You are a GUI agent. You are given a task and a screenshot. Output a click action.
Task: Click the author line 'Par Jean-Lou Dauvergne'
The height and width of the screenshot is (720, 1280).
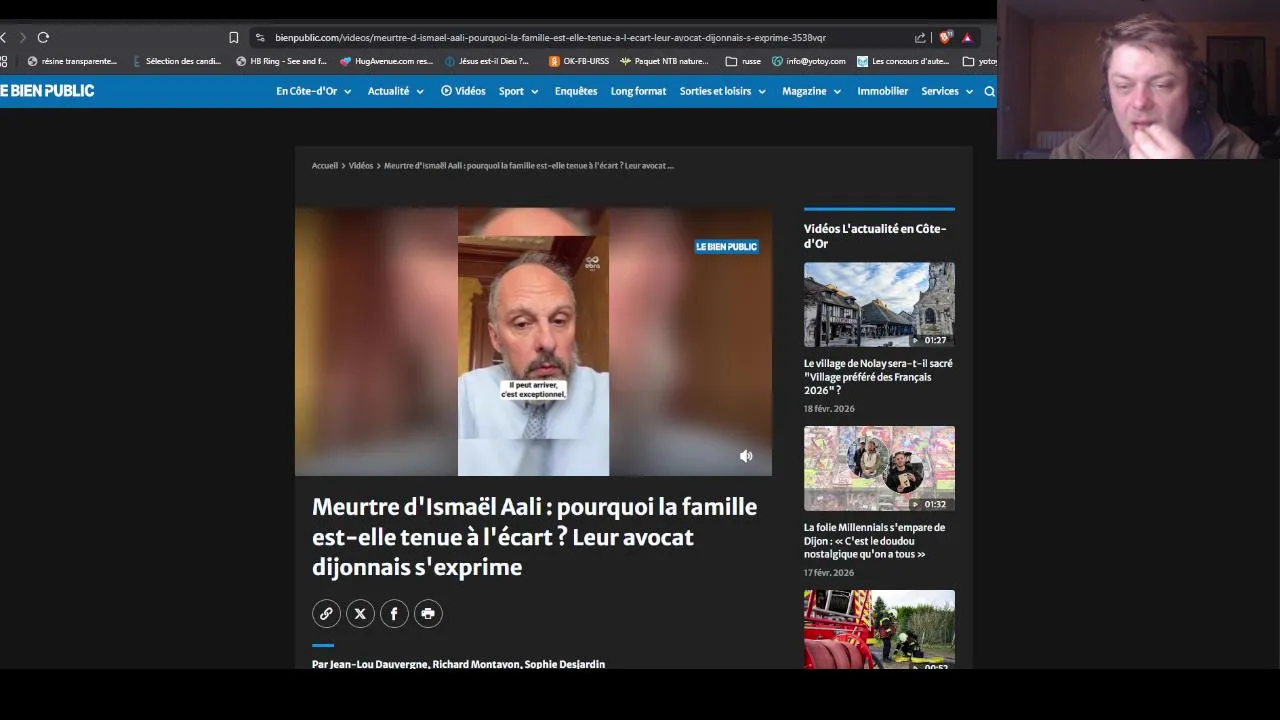point(458,664)
